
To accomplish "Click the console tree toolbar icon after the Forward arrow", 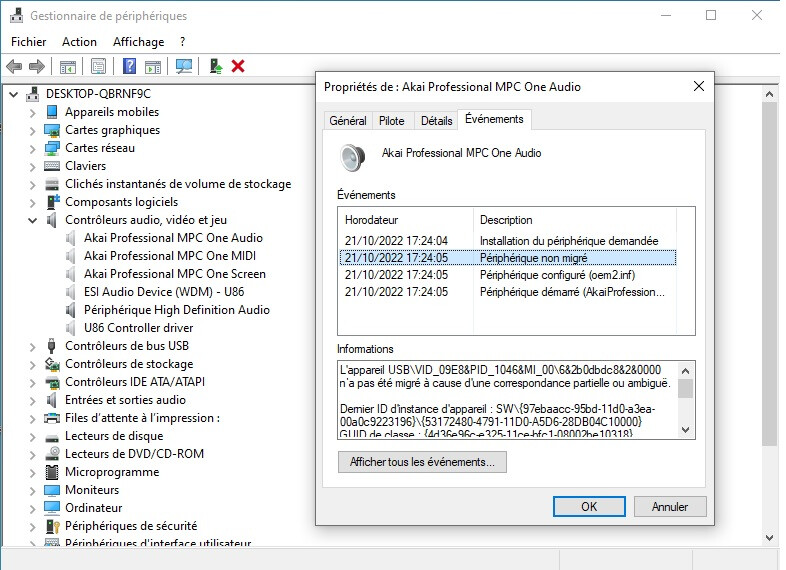I will (x=68, y=66).
